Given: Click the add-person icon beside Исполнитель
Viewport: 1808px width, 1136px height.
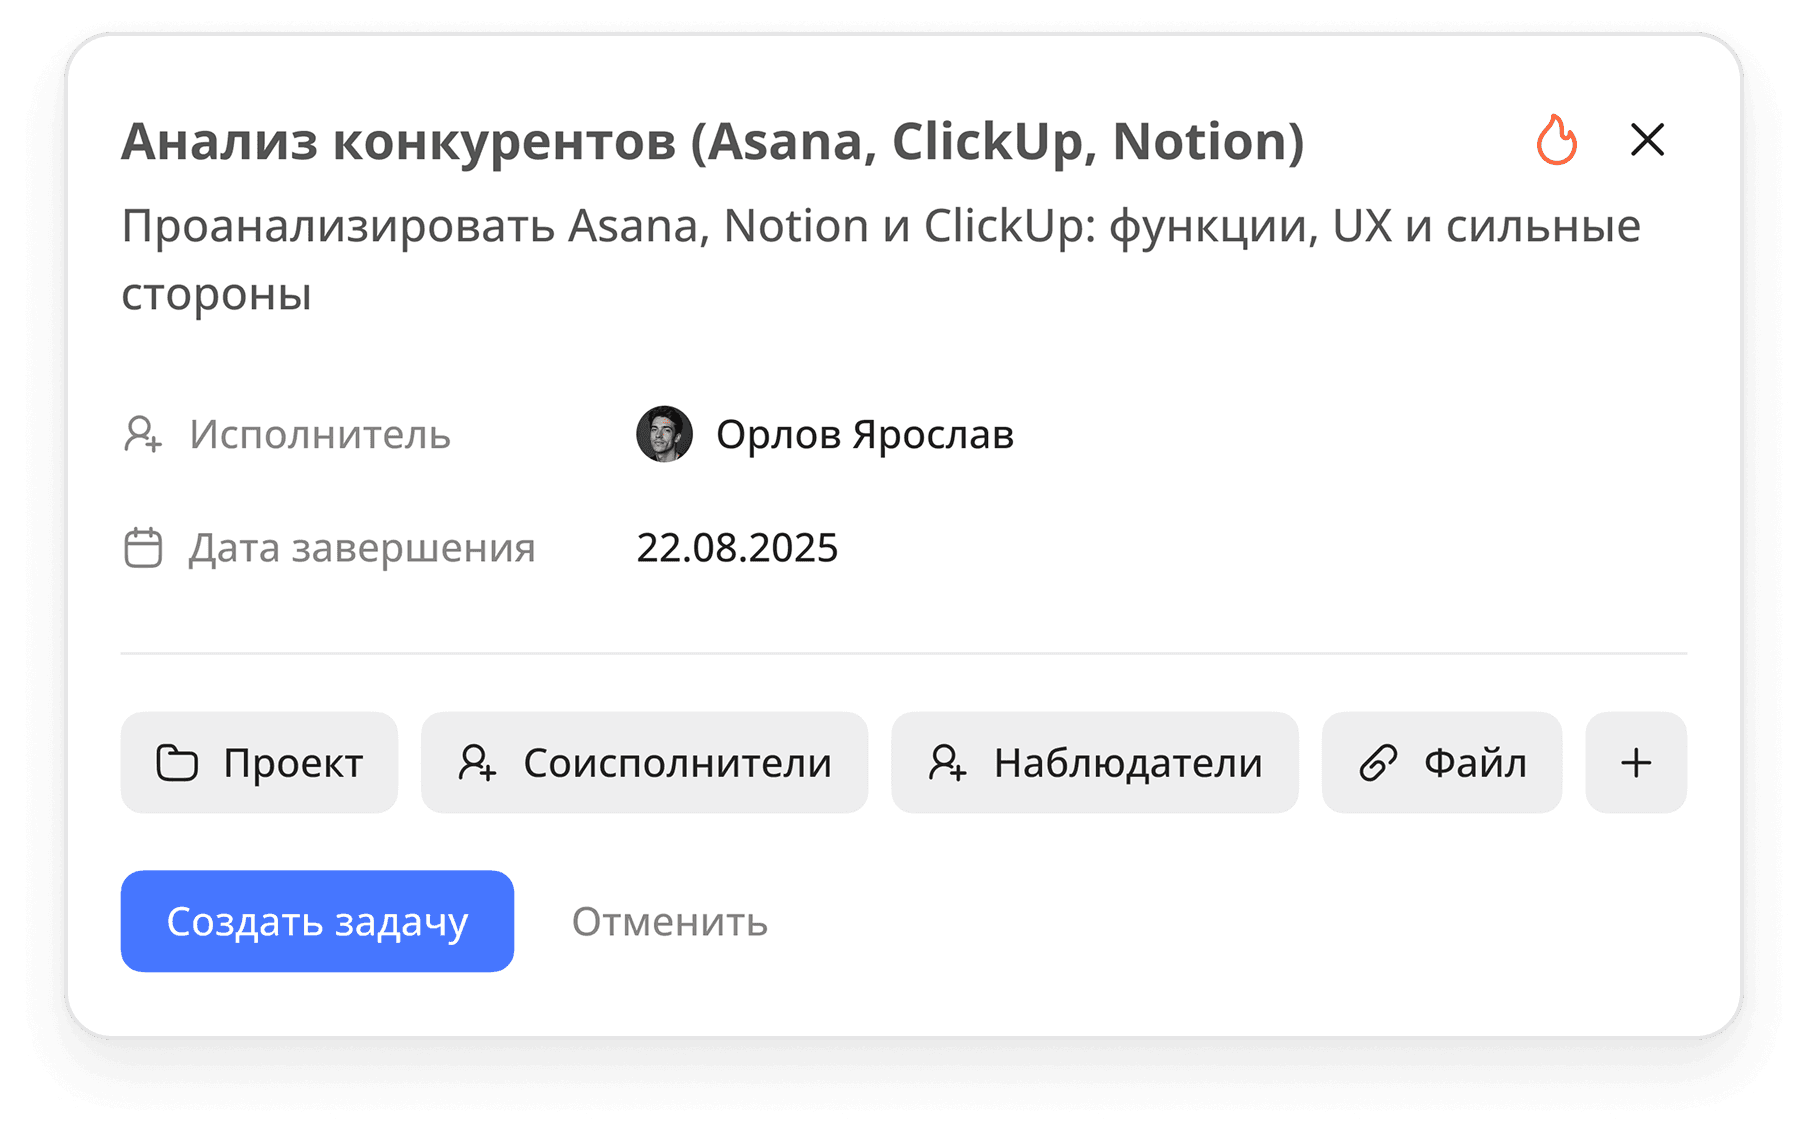Looking at the screenshot, I should [143, 435].
